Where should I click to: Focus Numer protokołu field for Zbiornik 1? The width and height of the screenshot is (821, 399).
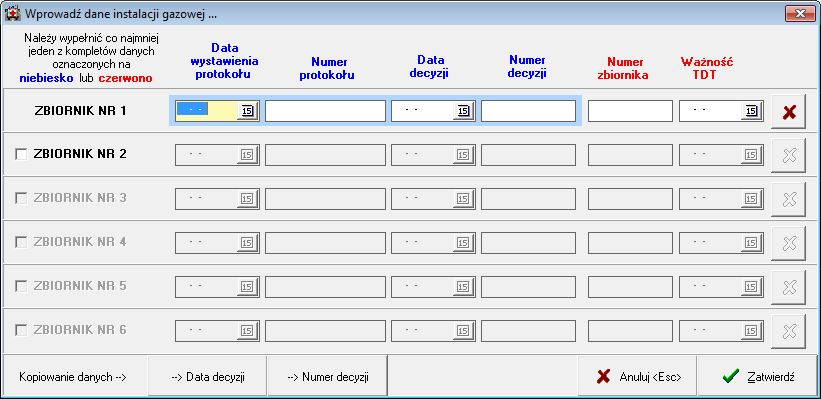click(325, 111)
